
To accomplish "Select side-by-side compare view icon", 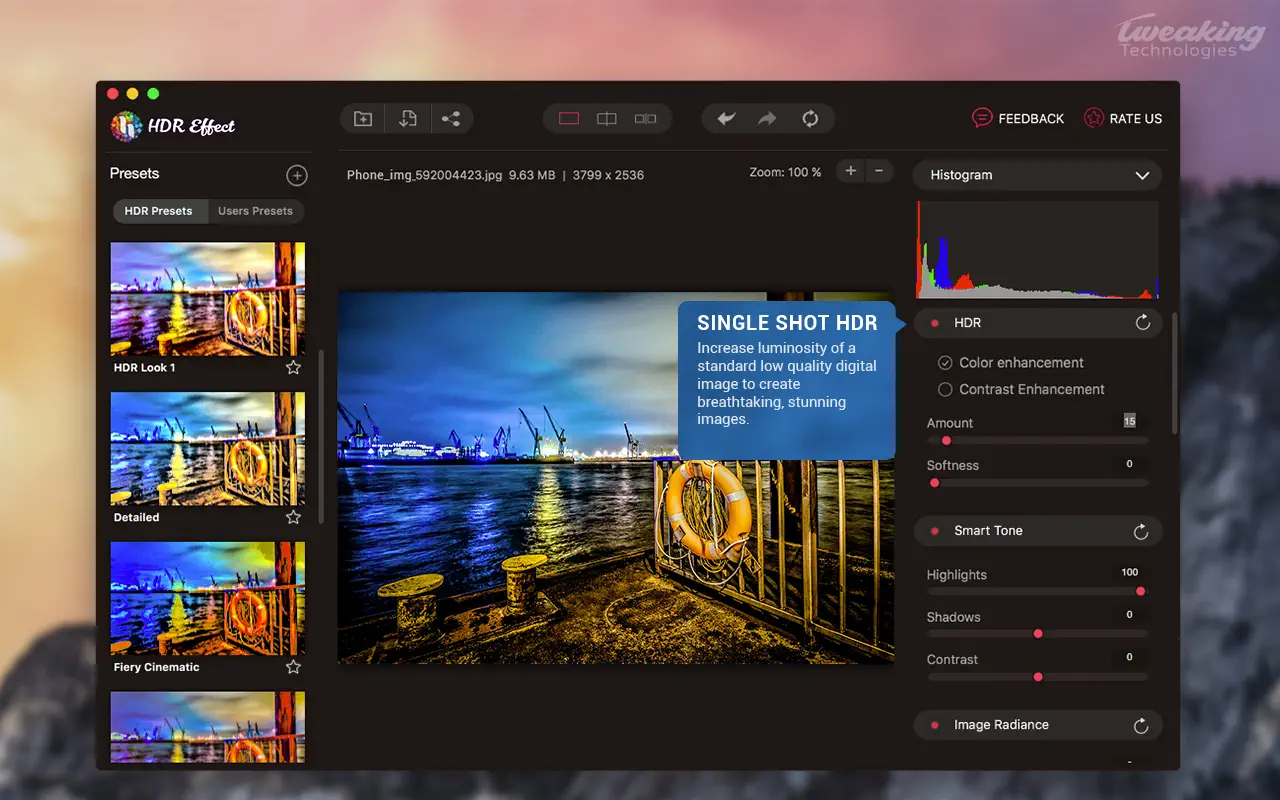I will (646, 119).
